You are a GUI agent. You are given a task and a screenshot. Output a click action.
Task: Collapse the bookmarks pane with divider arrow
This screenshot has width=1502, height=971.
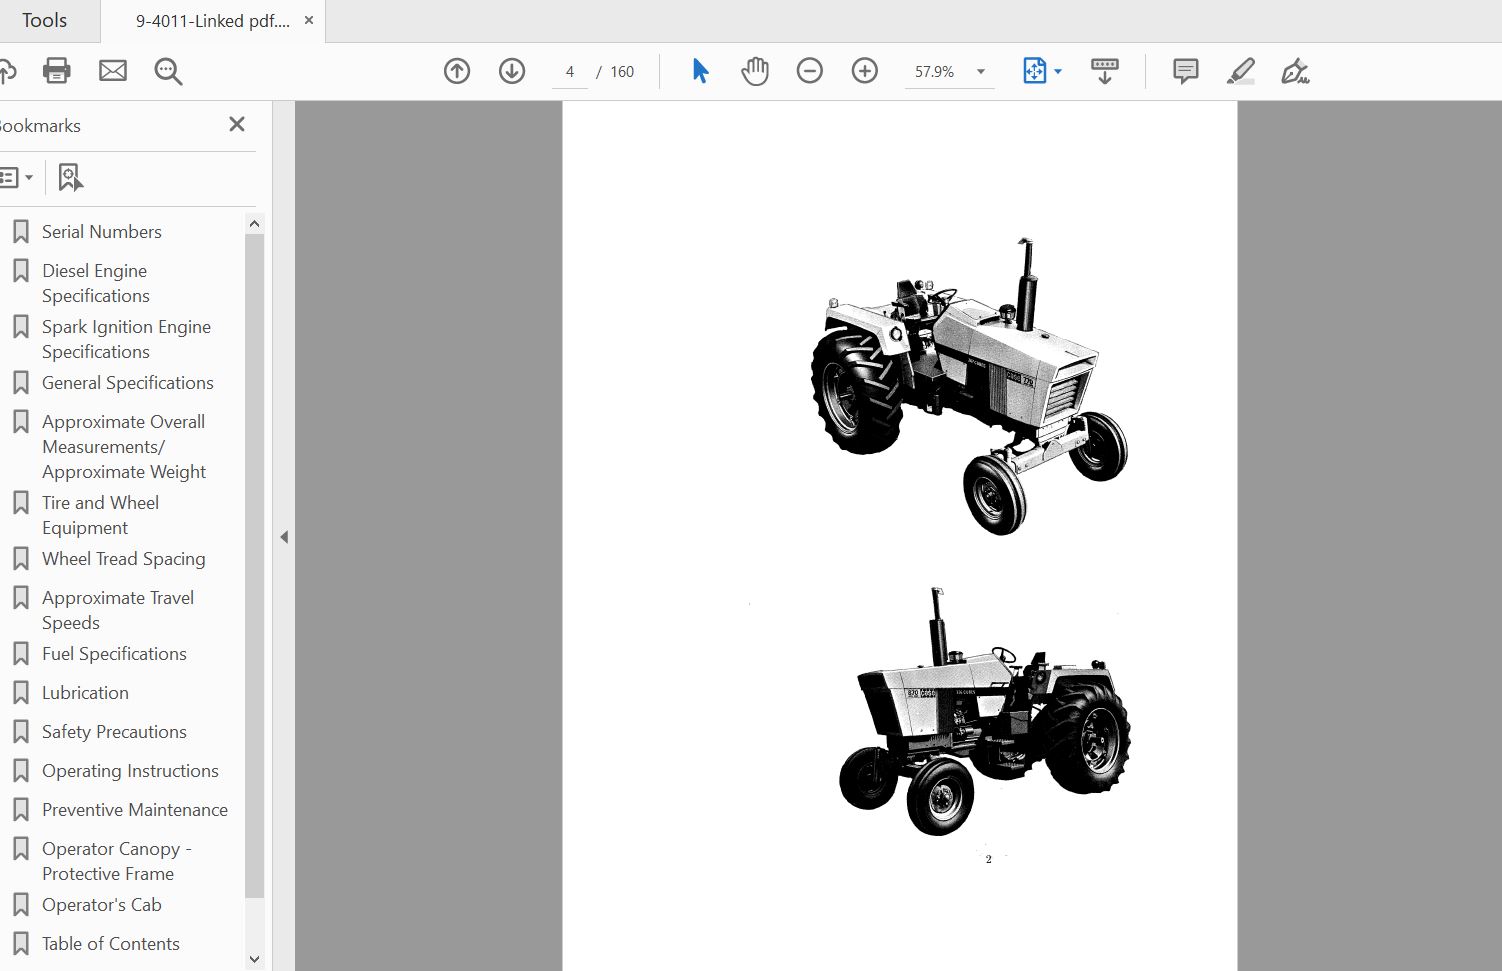pos(284,537)
